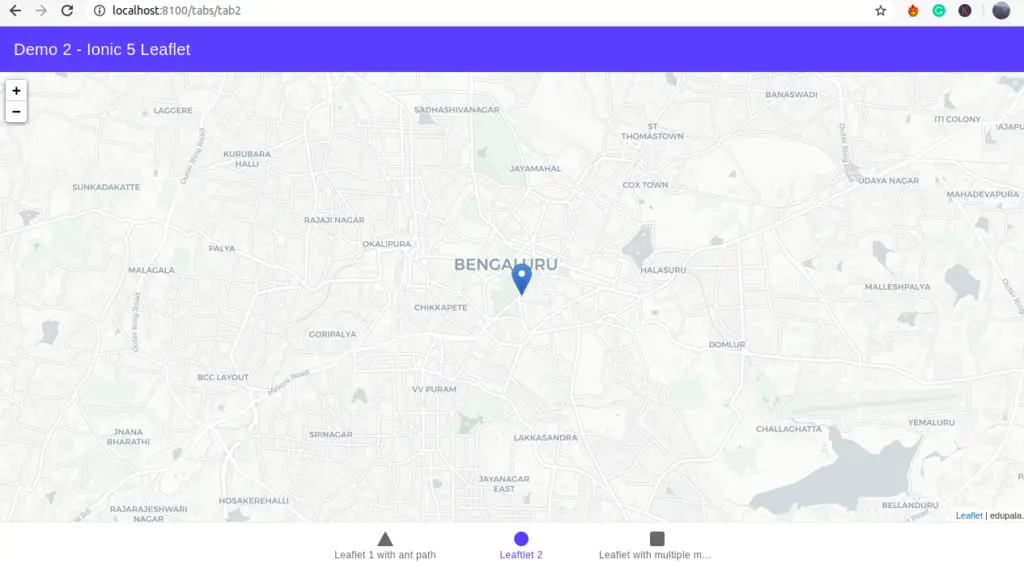Click the JAYANAGAR EAST map label
The height and width of the screenshot is (568, 1024).
(x=504, y=484)
